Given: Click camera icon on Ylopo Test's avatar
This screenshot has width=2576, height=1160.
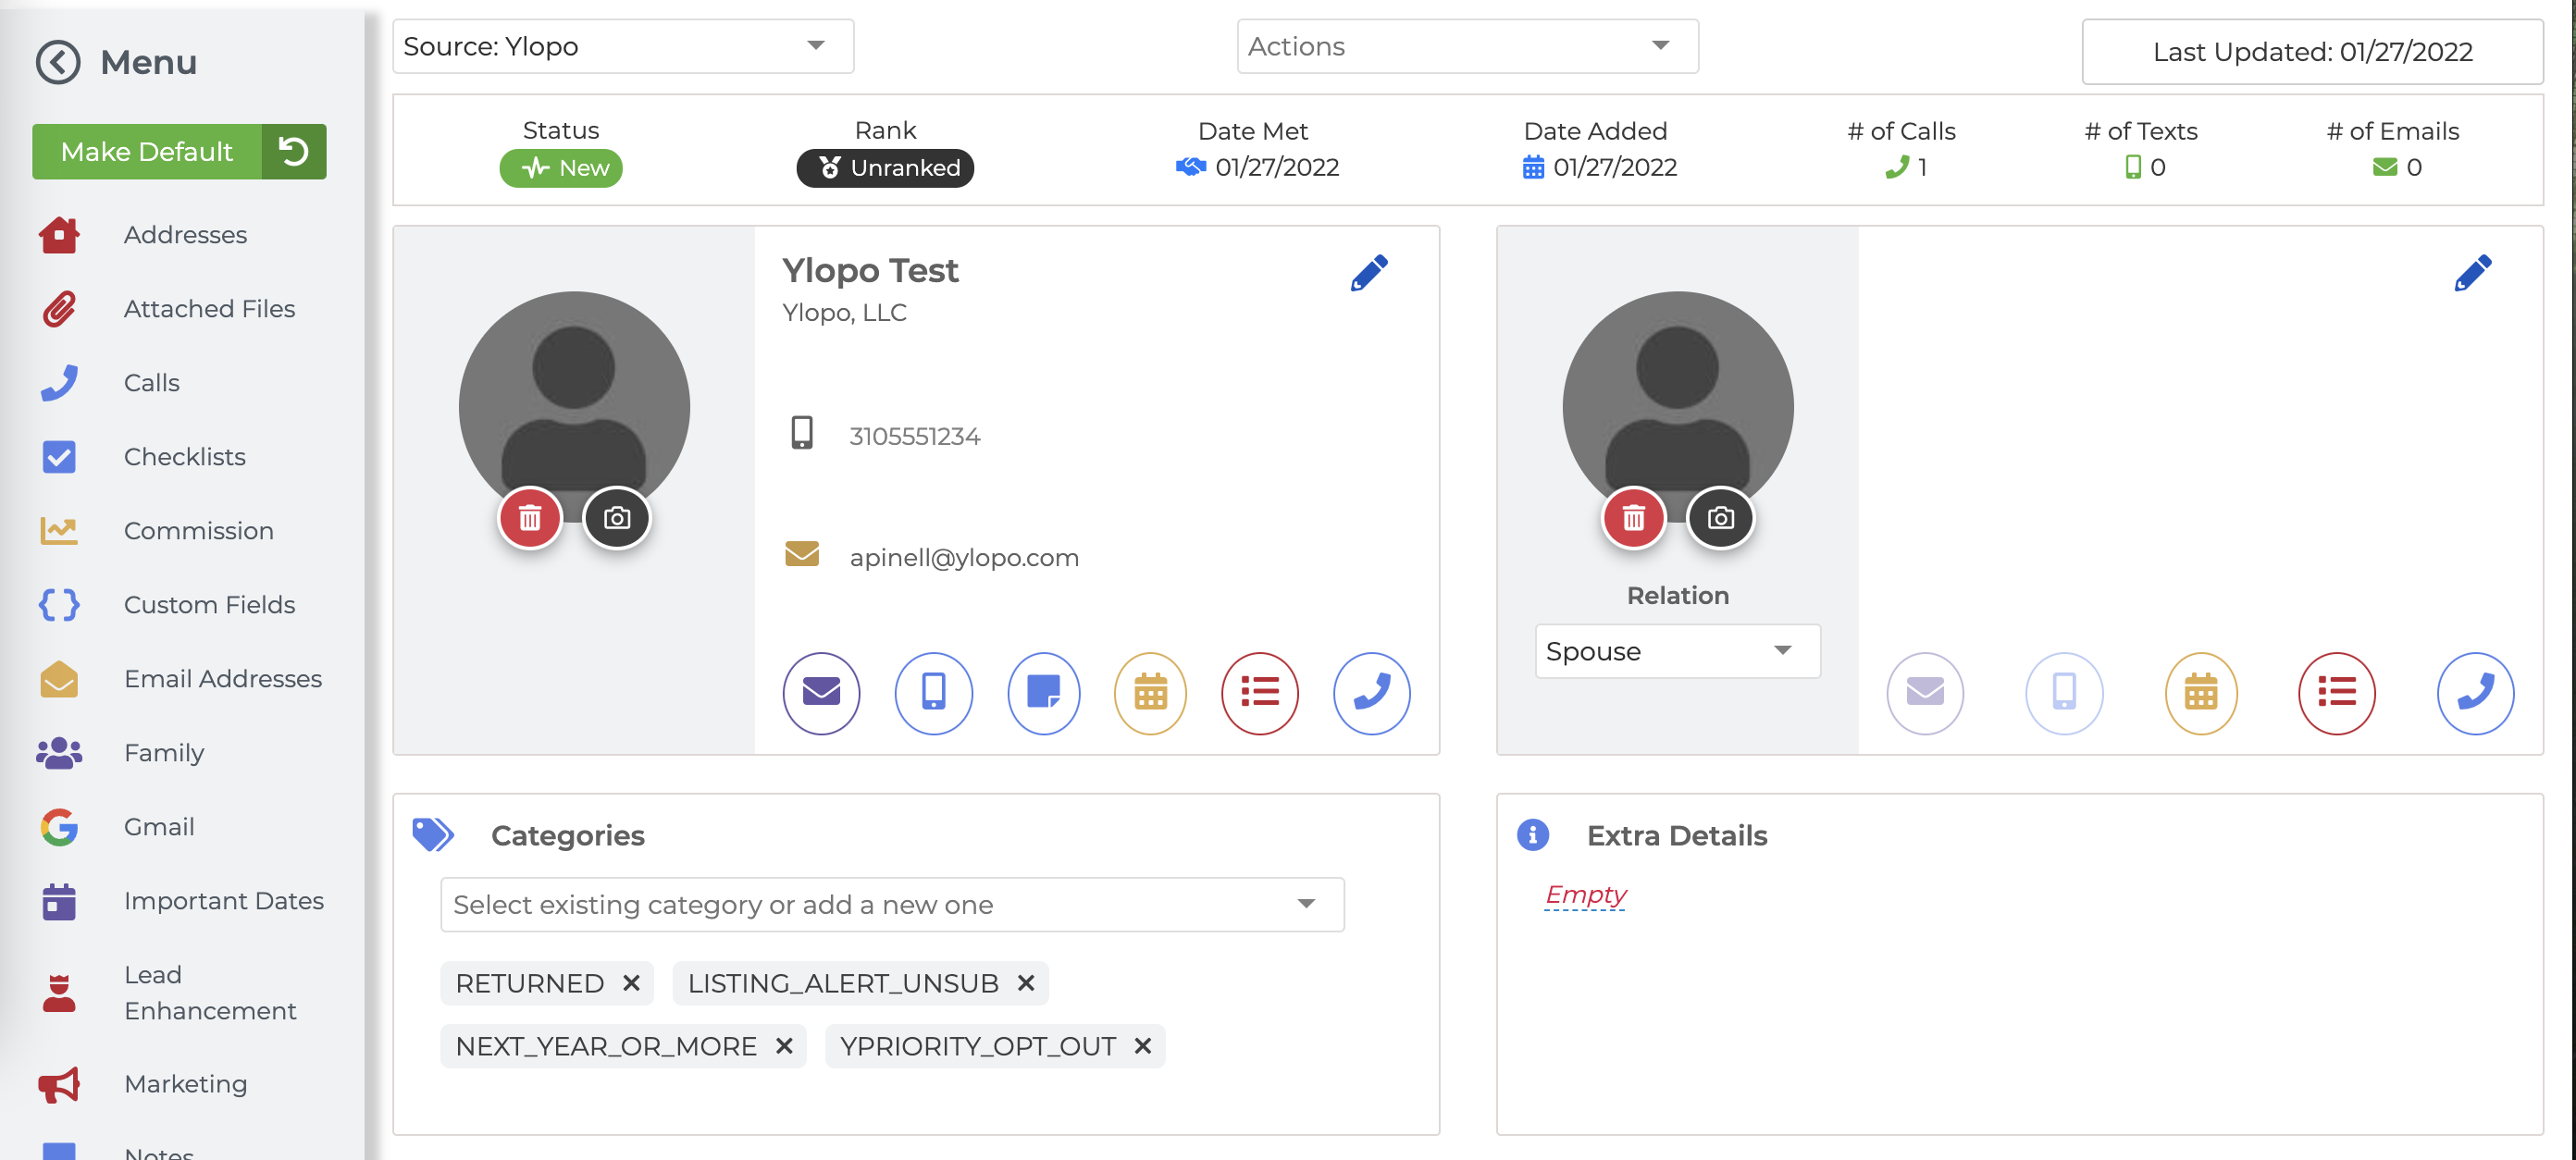Looking at the screenshot, I should (617, 518).
